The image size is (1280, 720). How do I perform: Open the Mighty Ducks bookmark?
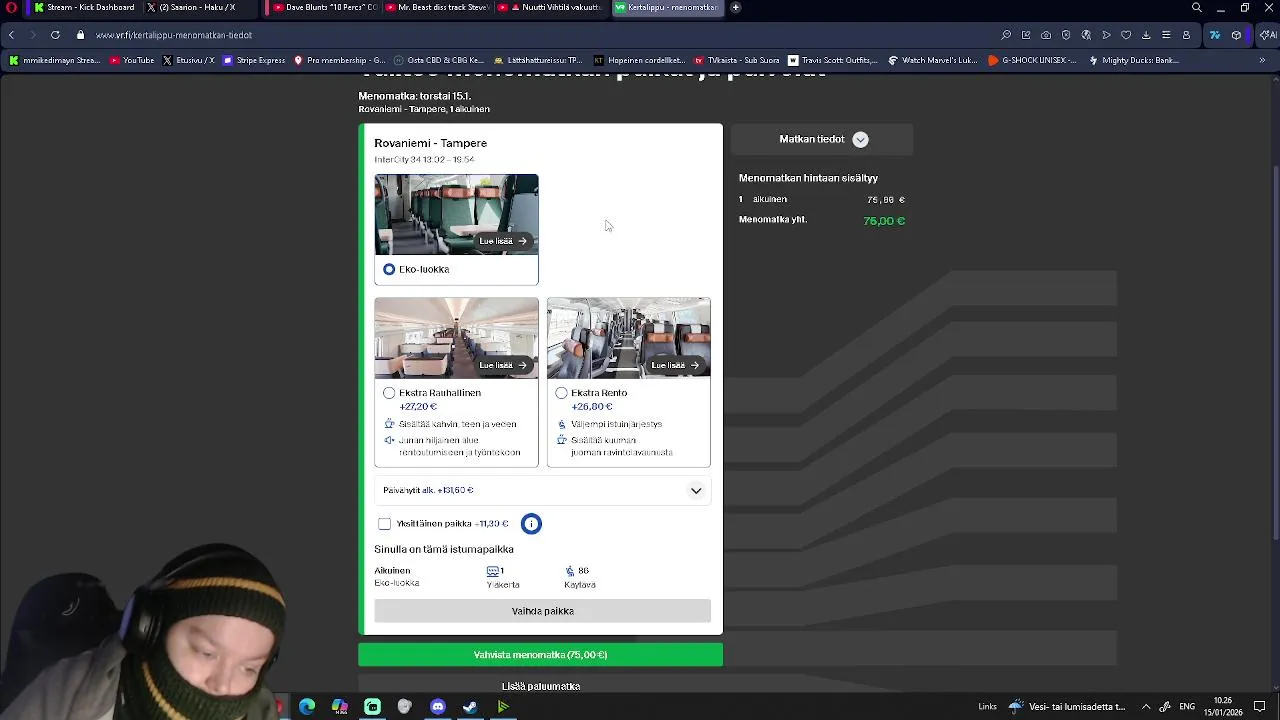pyautogui.click(x=1133, y=60)
